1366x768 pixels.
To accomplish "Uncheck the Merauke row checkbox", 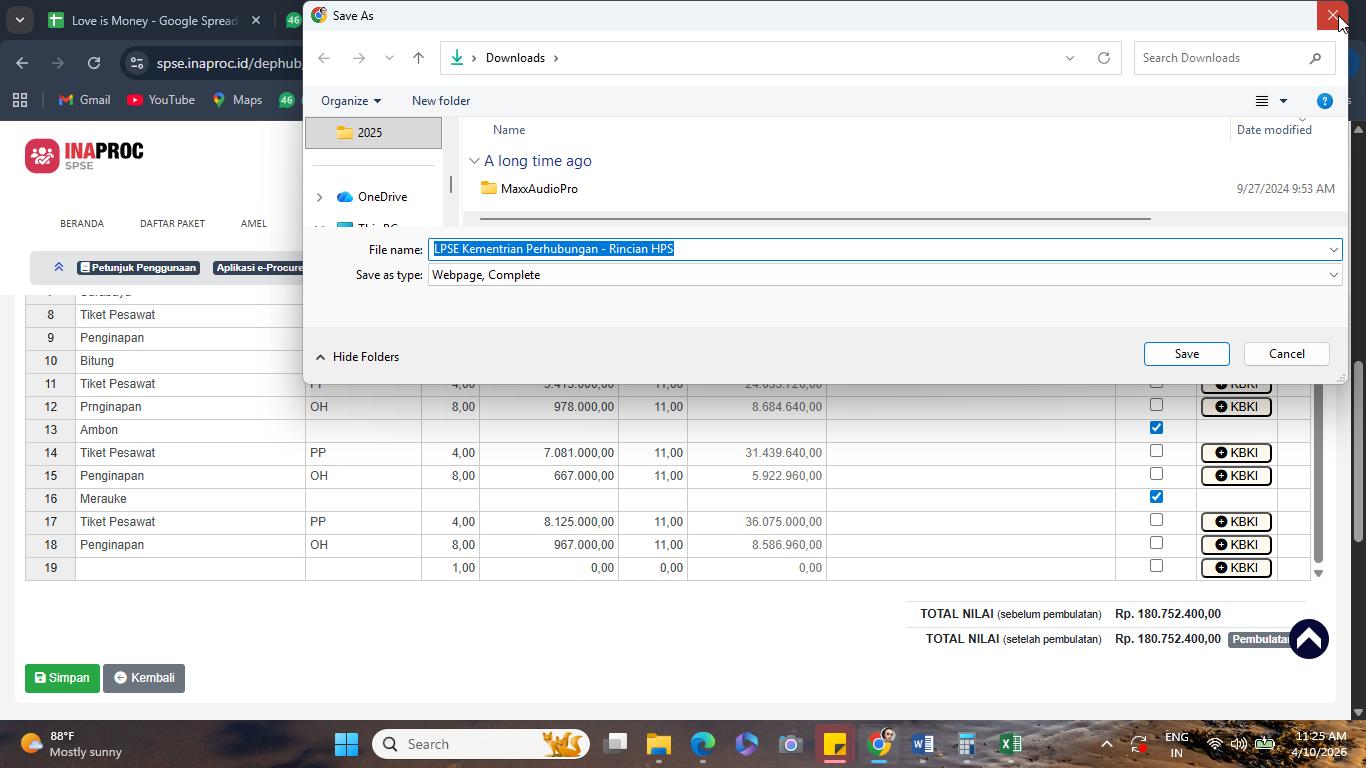I will 1156,497.
